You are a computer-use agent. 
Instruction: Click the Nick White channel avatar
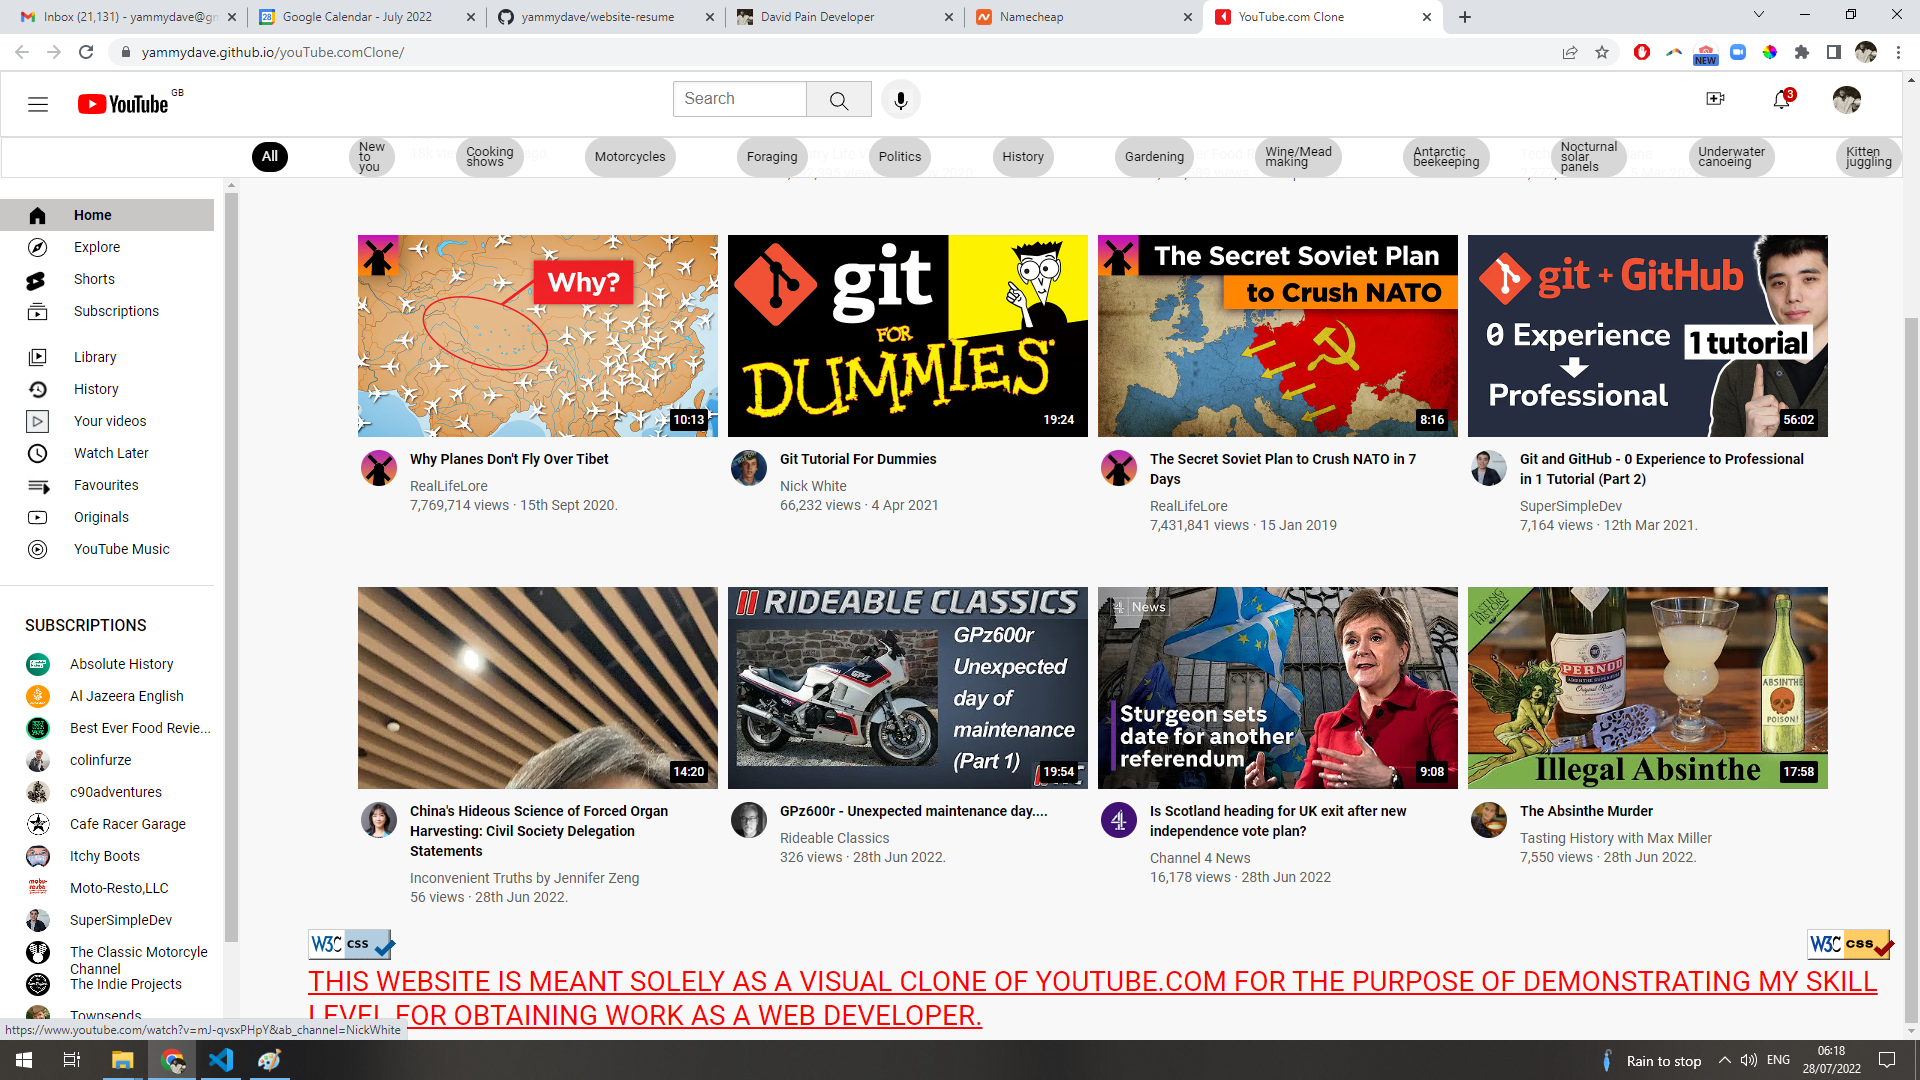(x=749, y=468)
